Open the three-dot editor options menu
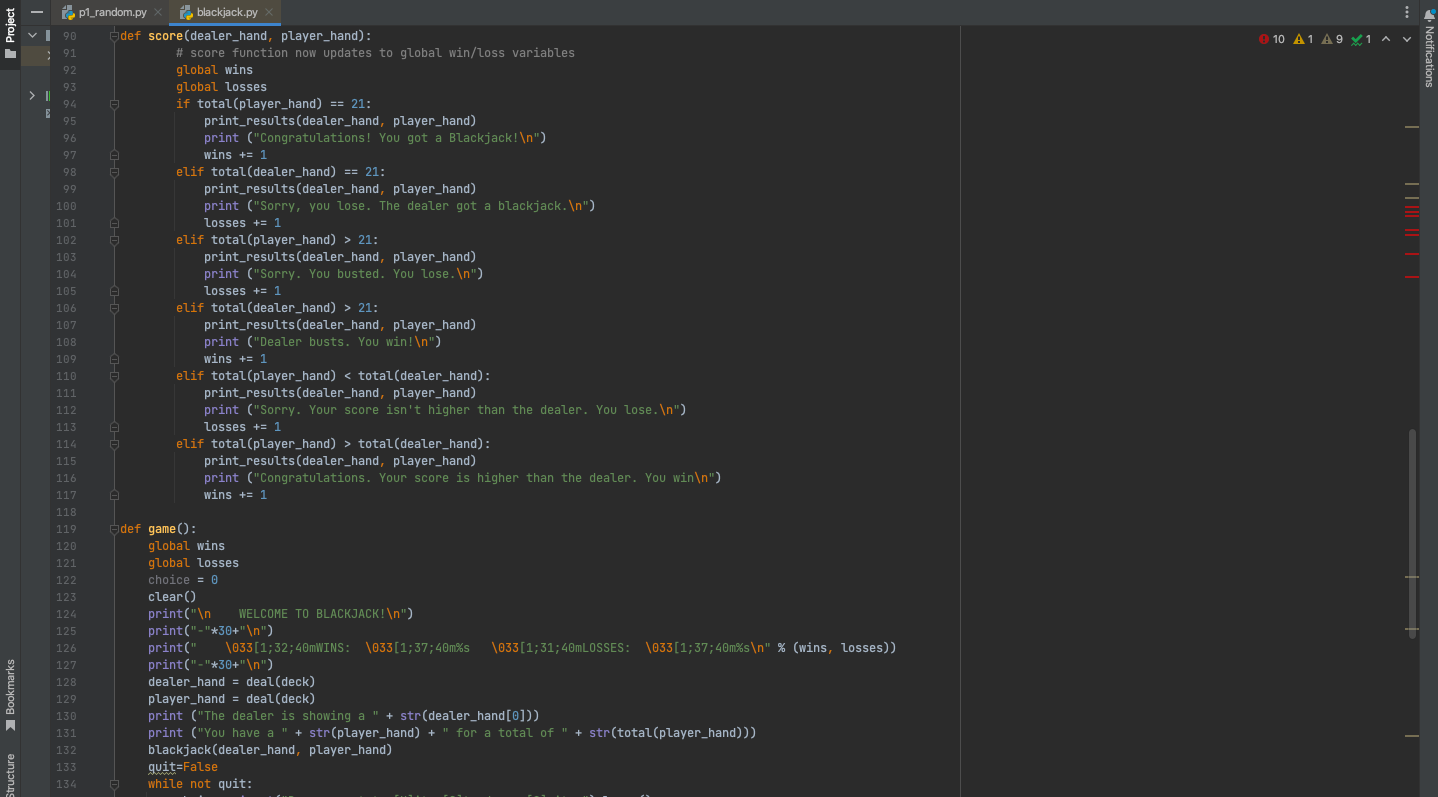This screenshot has height=797, width=1438. (x=1406, y=10)
